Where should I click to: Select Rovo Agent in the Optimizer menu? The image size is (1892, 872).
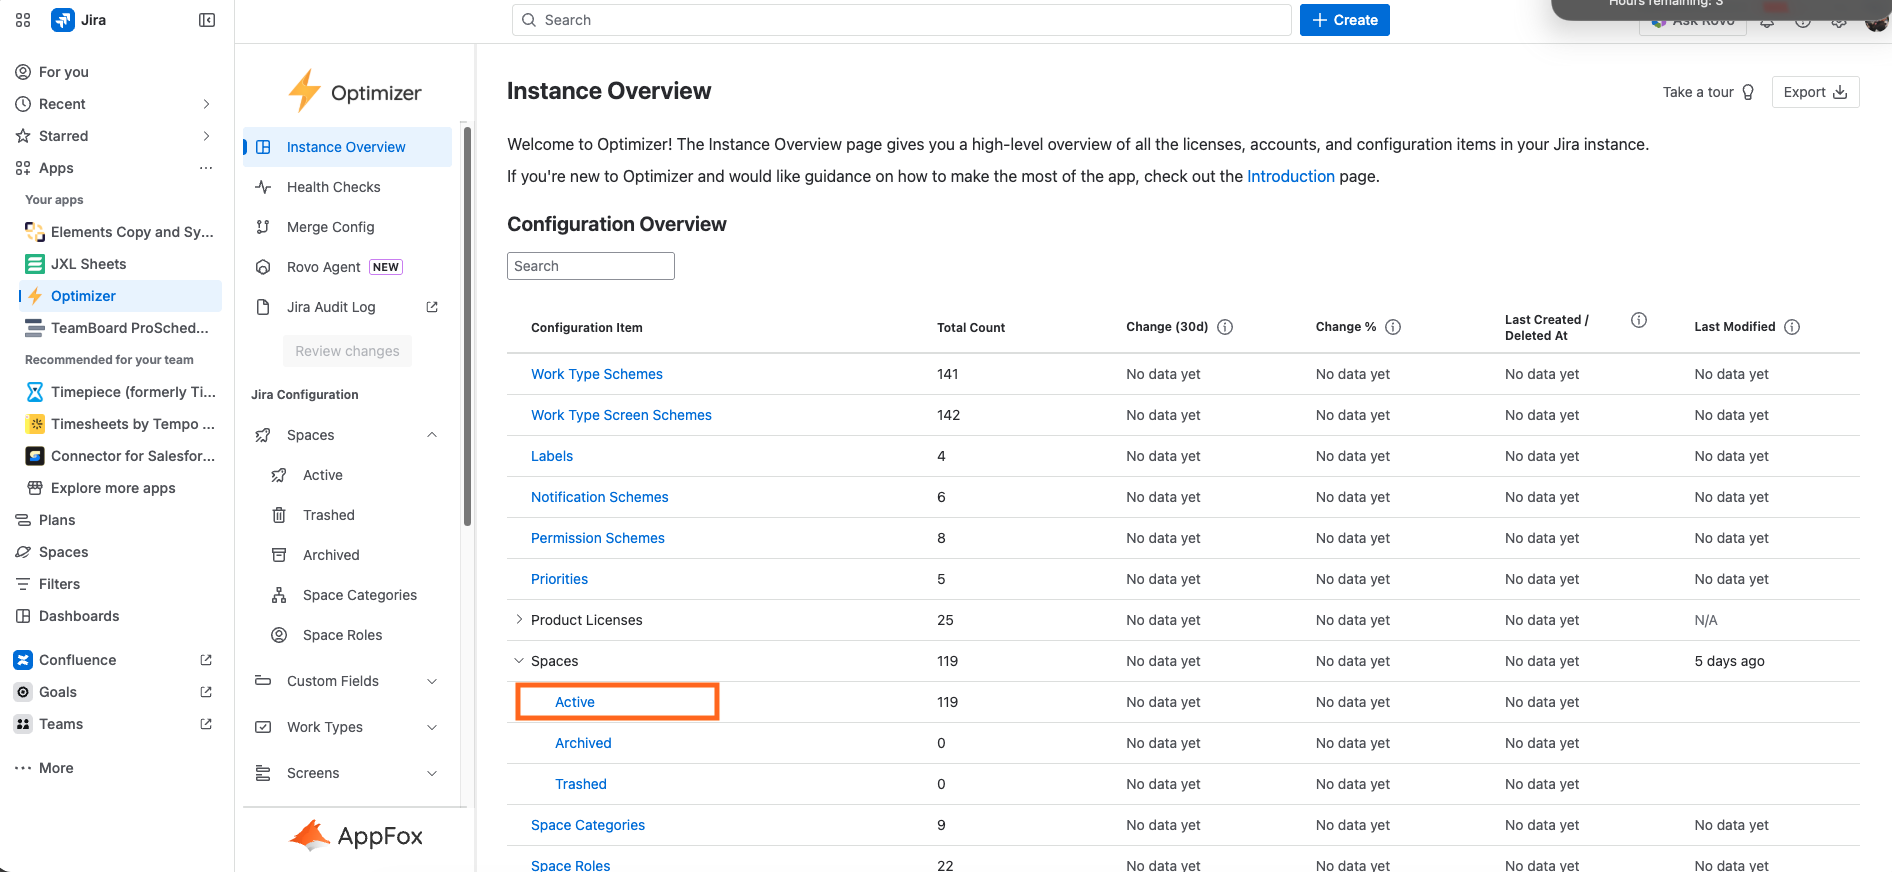[323, 267]
